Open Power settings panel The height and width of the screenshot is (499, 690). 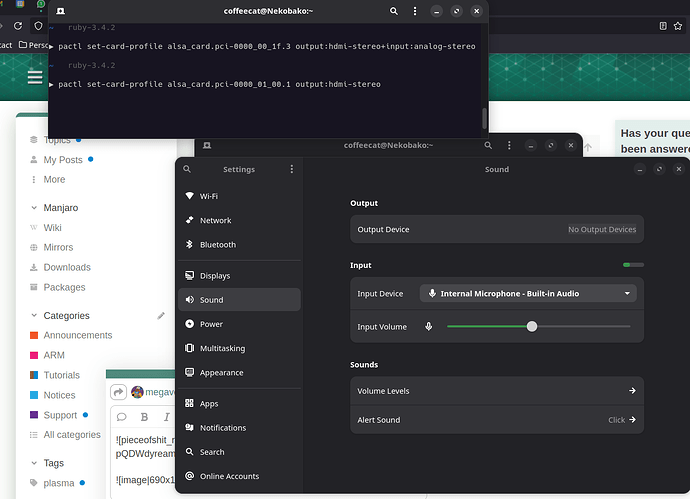click(239, 324)
